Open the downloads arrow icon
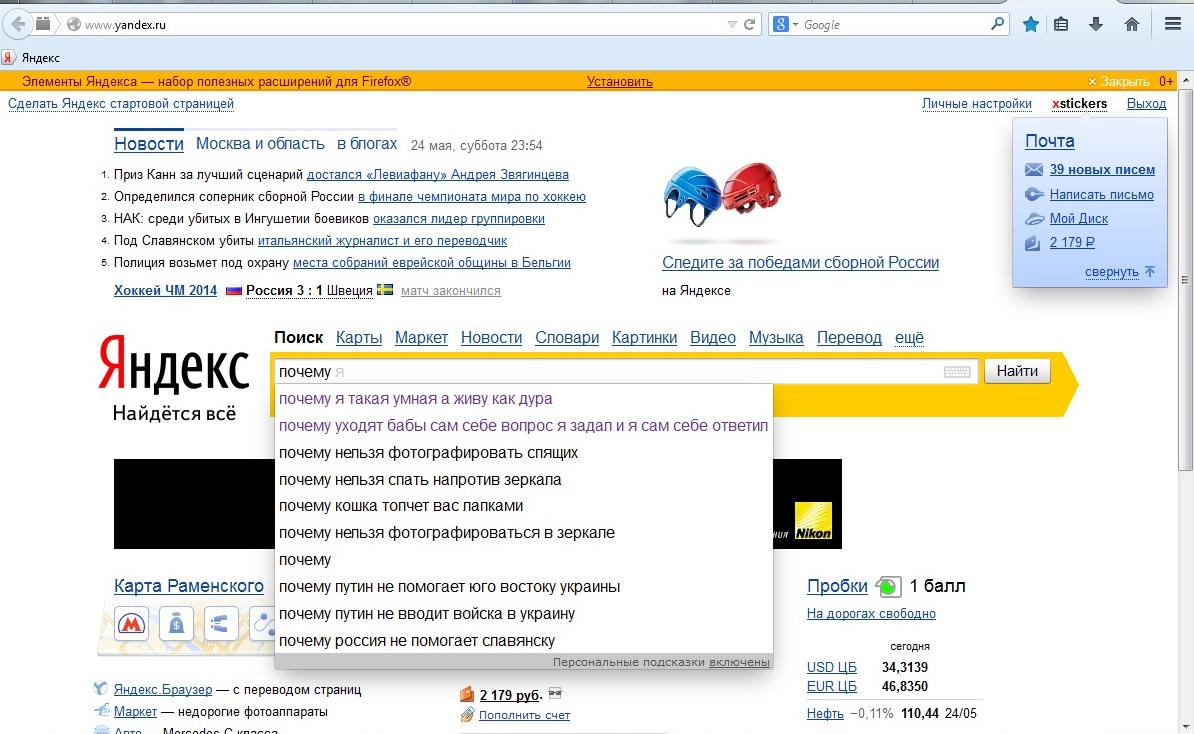 pos(1096,24)
